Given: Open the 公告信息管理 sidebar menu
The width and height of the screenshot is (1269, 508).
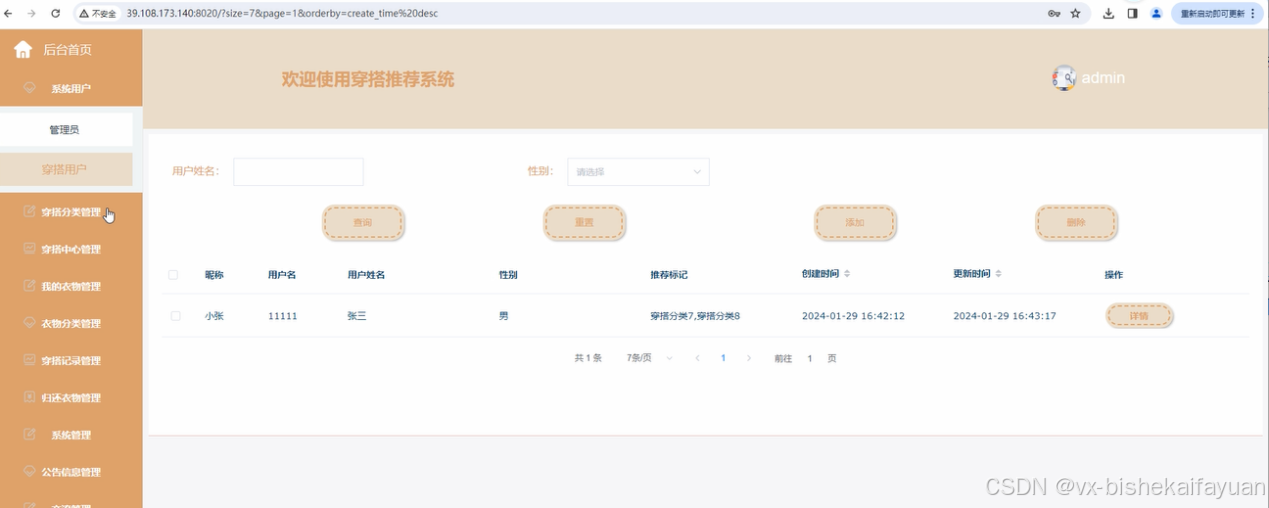Looking at the screenshot, I should click(71, 471).
